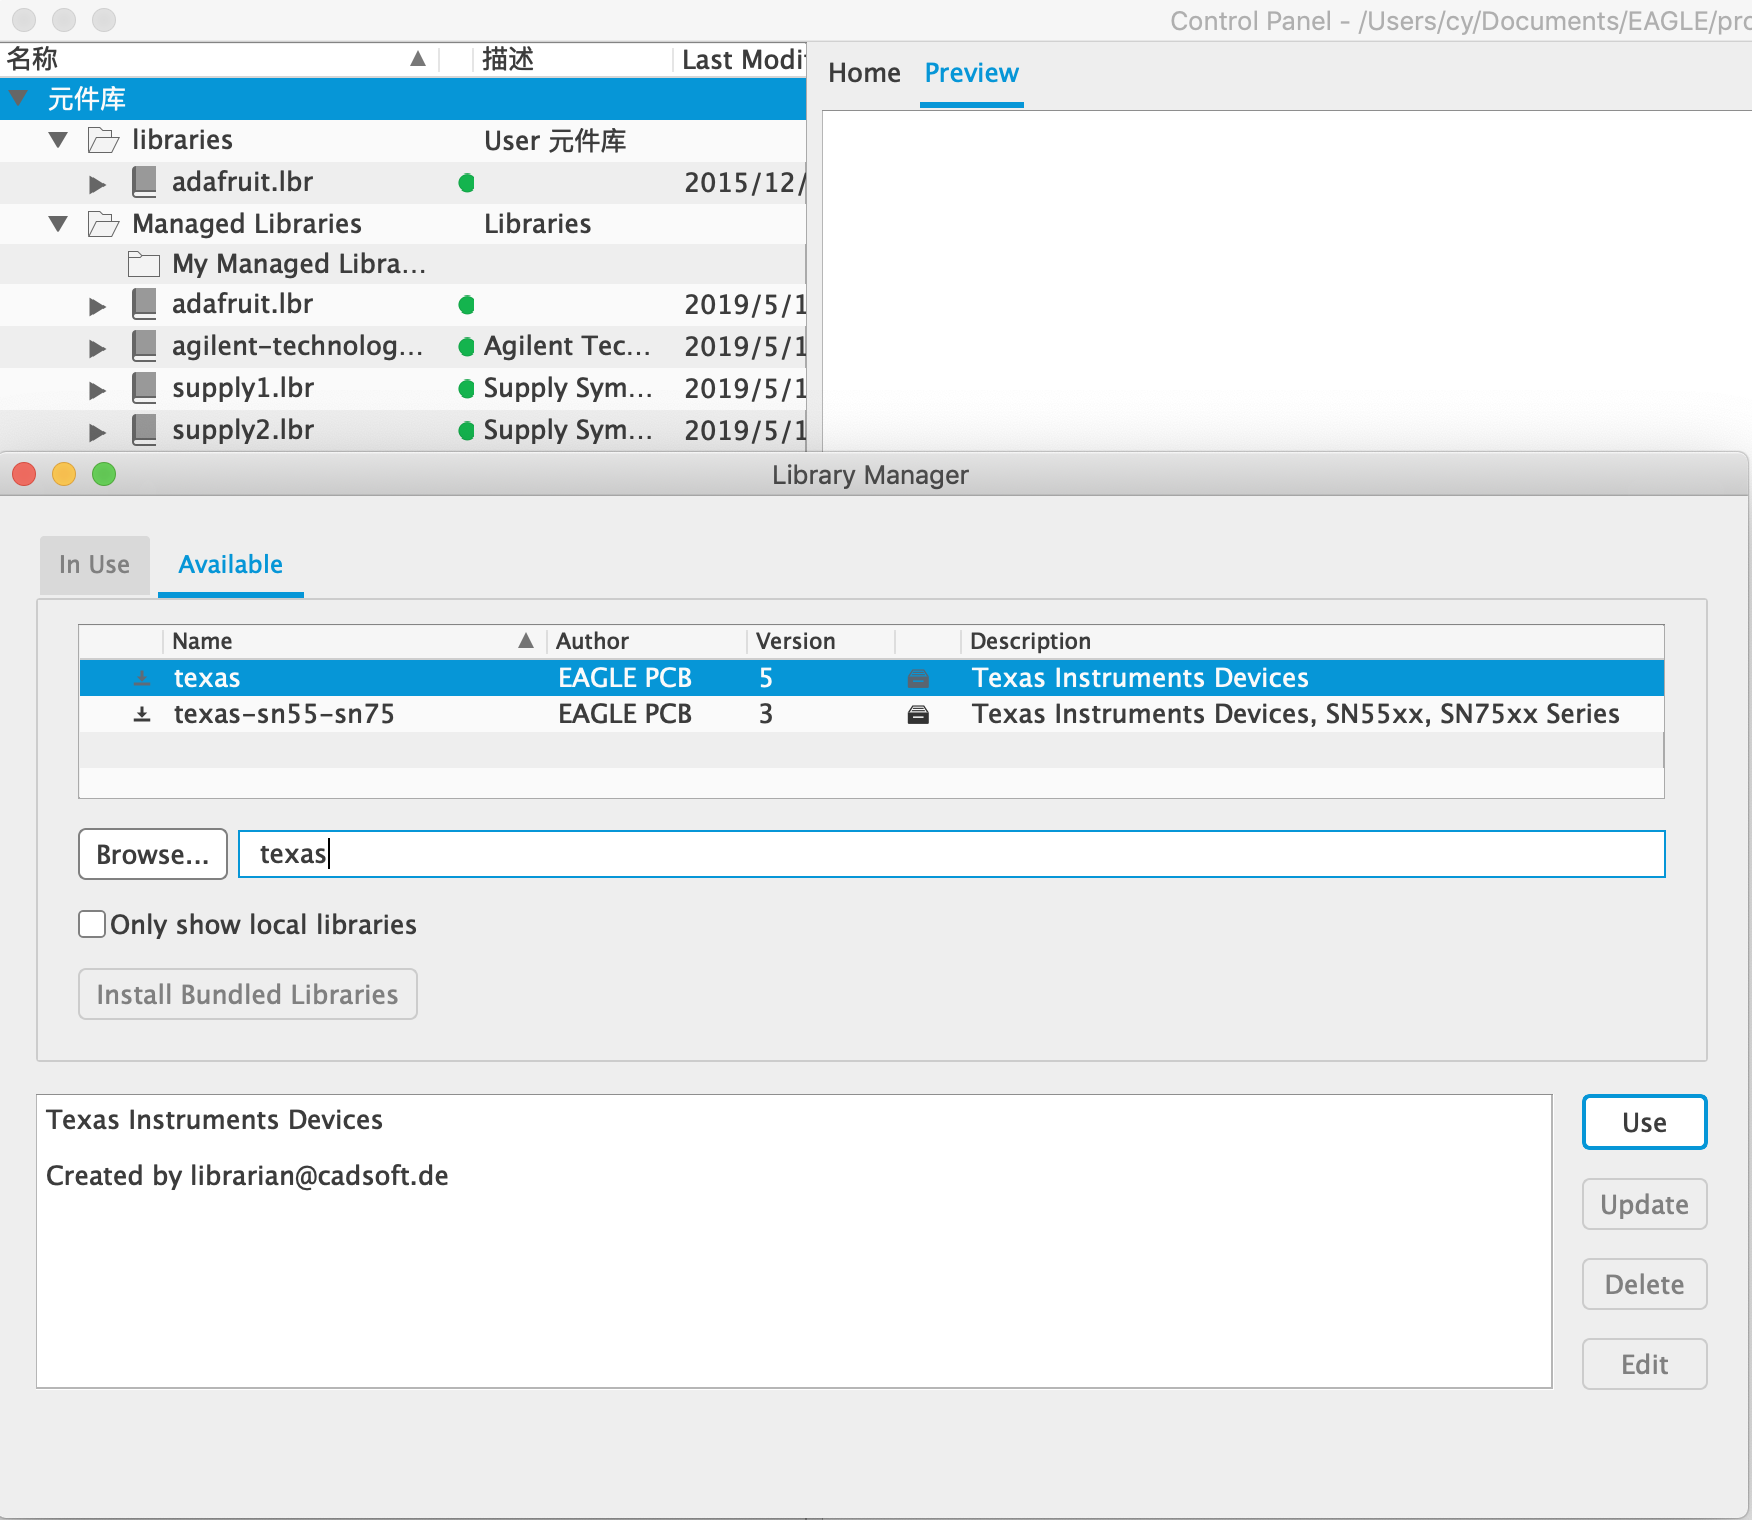This screenshot has height=1520, width=1752.
Task: Expand adafruit.lbr under Managed Libraries
Action: 97,306
